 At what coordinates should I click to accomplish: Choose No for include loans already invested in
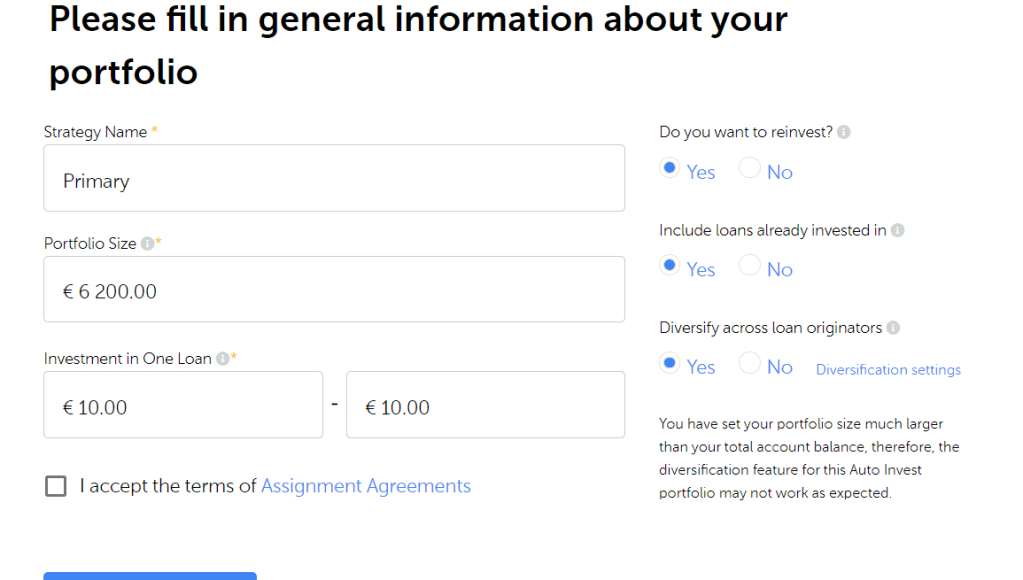(x=749, y=266)
